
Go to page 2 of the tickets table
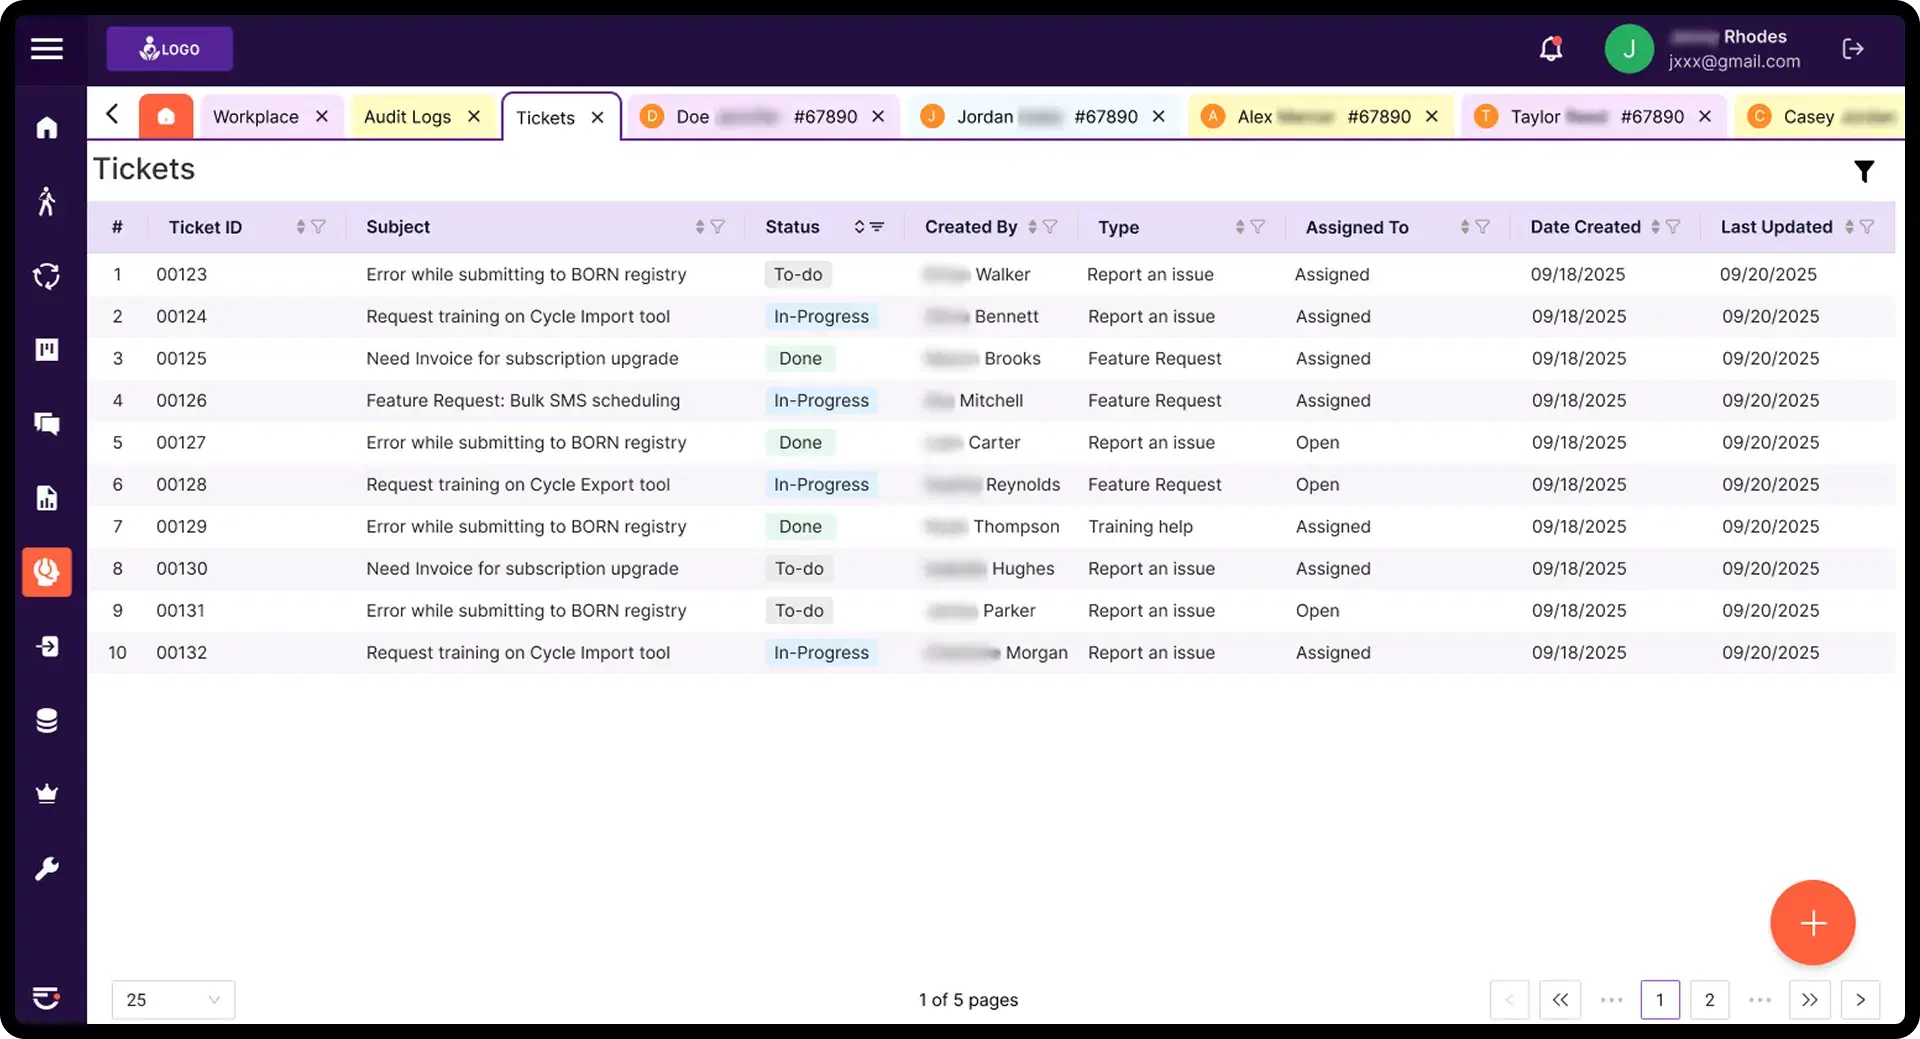(x=1709, y=999)
